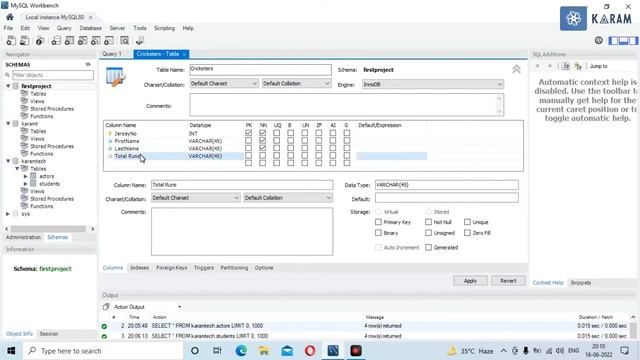Create new view toolbar icon
Image resolution: width=640 pixels, height=360 pixels.
pos(82,40)
